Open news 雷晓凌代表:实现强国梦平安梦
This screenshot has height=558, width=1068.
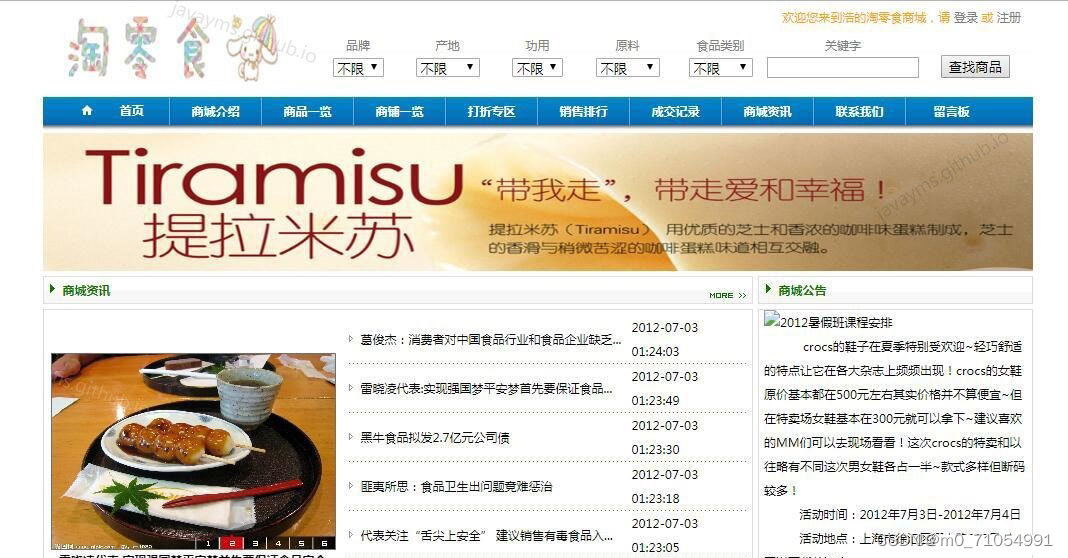[x=486, y=388]
